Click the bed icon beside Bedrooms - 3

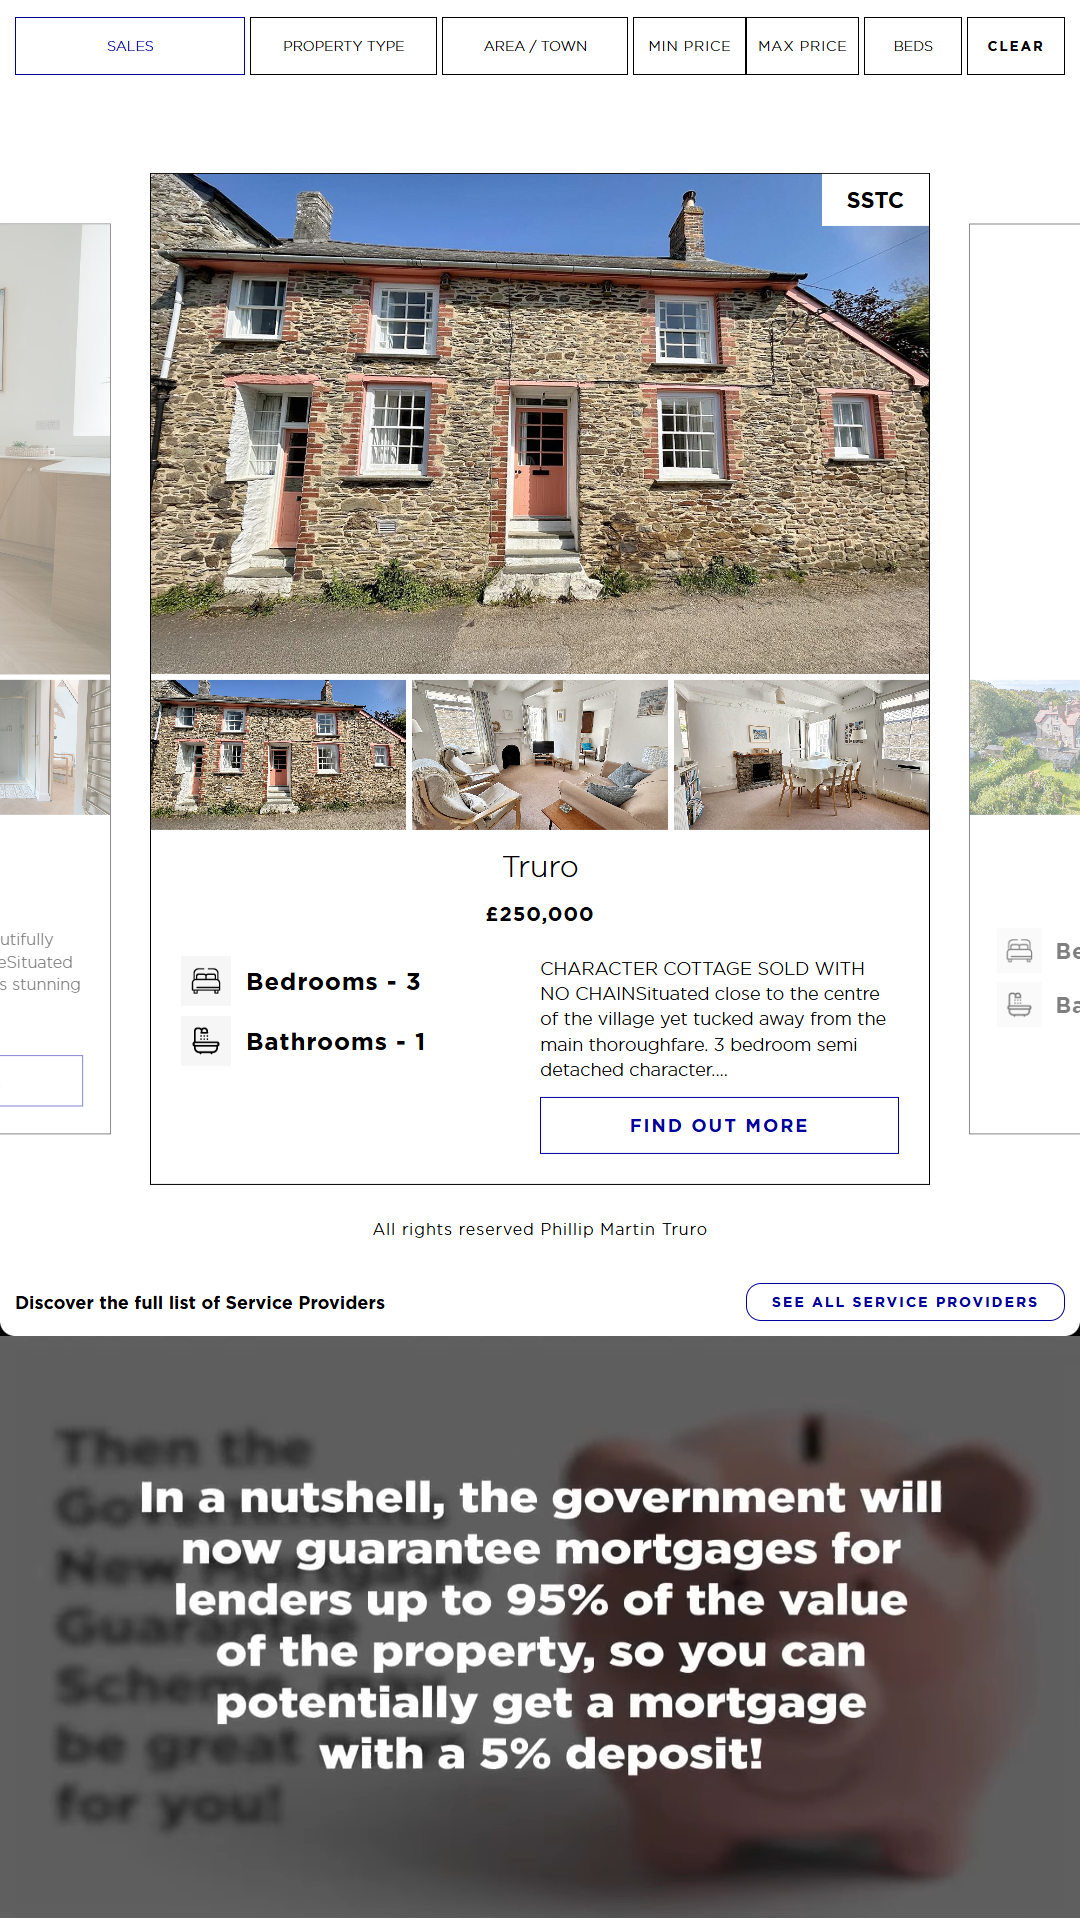pyautogui.click(x=206, y=981)
